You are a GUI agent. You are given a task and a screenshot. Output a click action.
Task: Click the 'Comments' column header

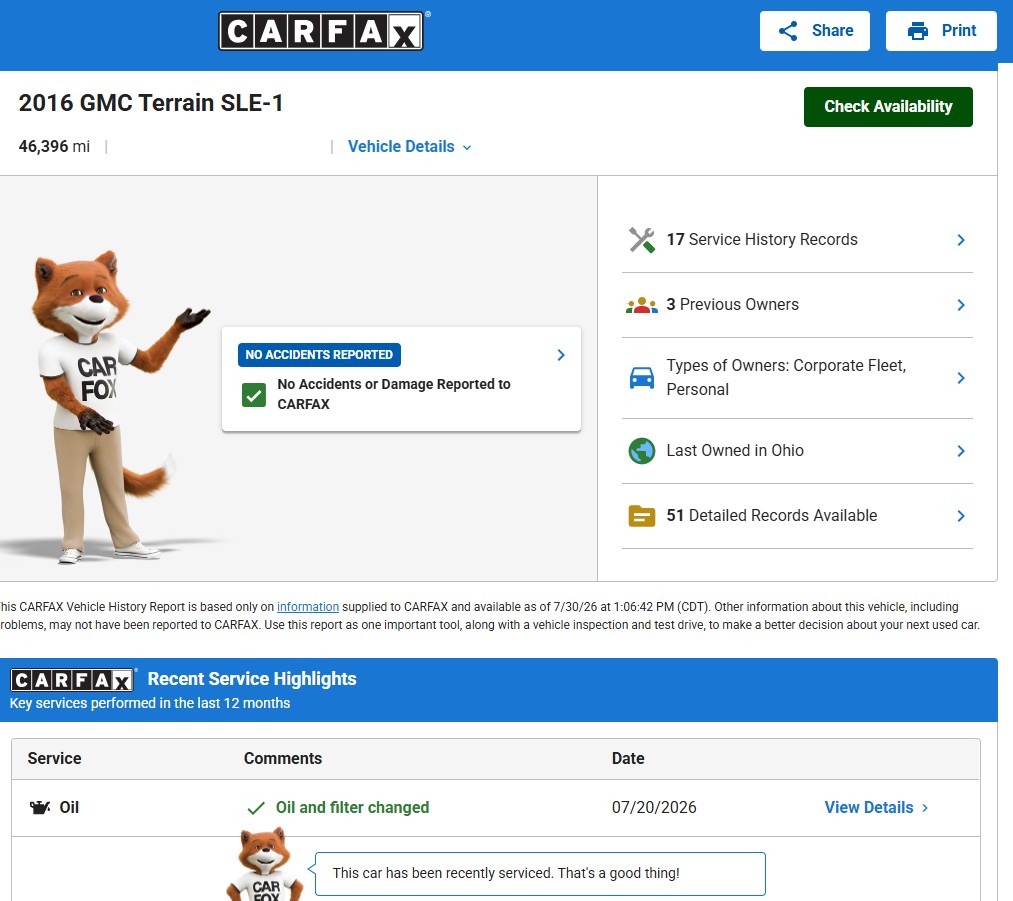[x=282, y=758]
